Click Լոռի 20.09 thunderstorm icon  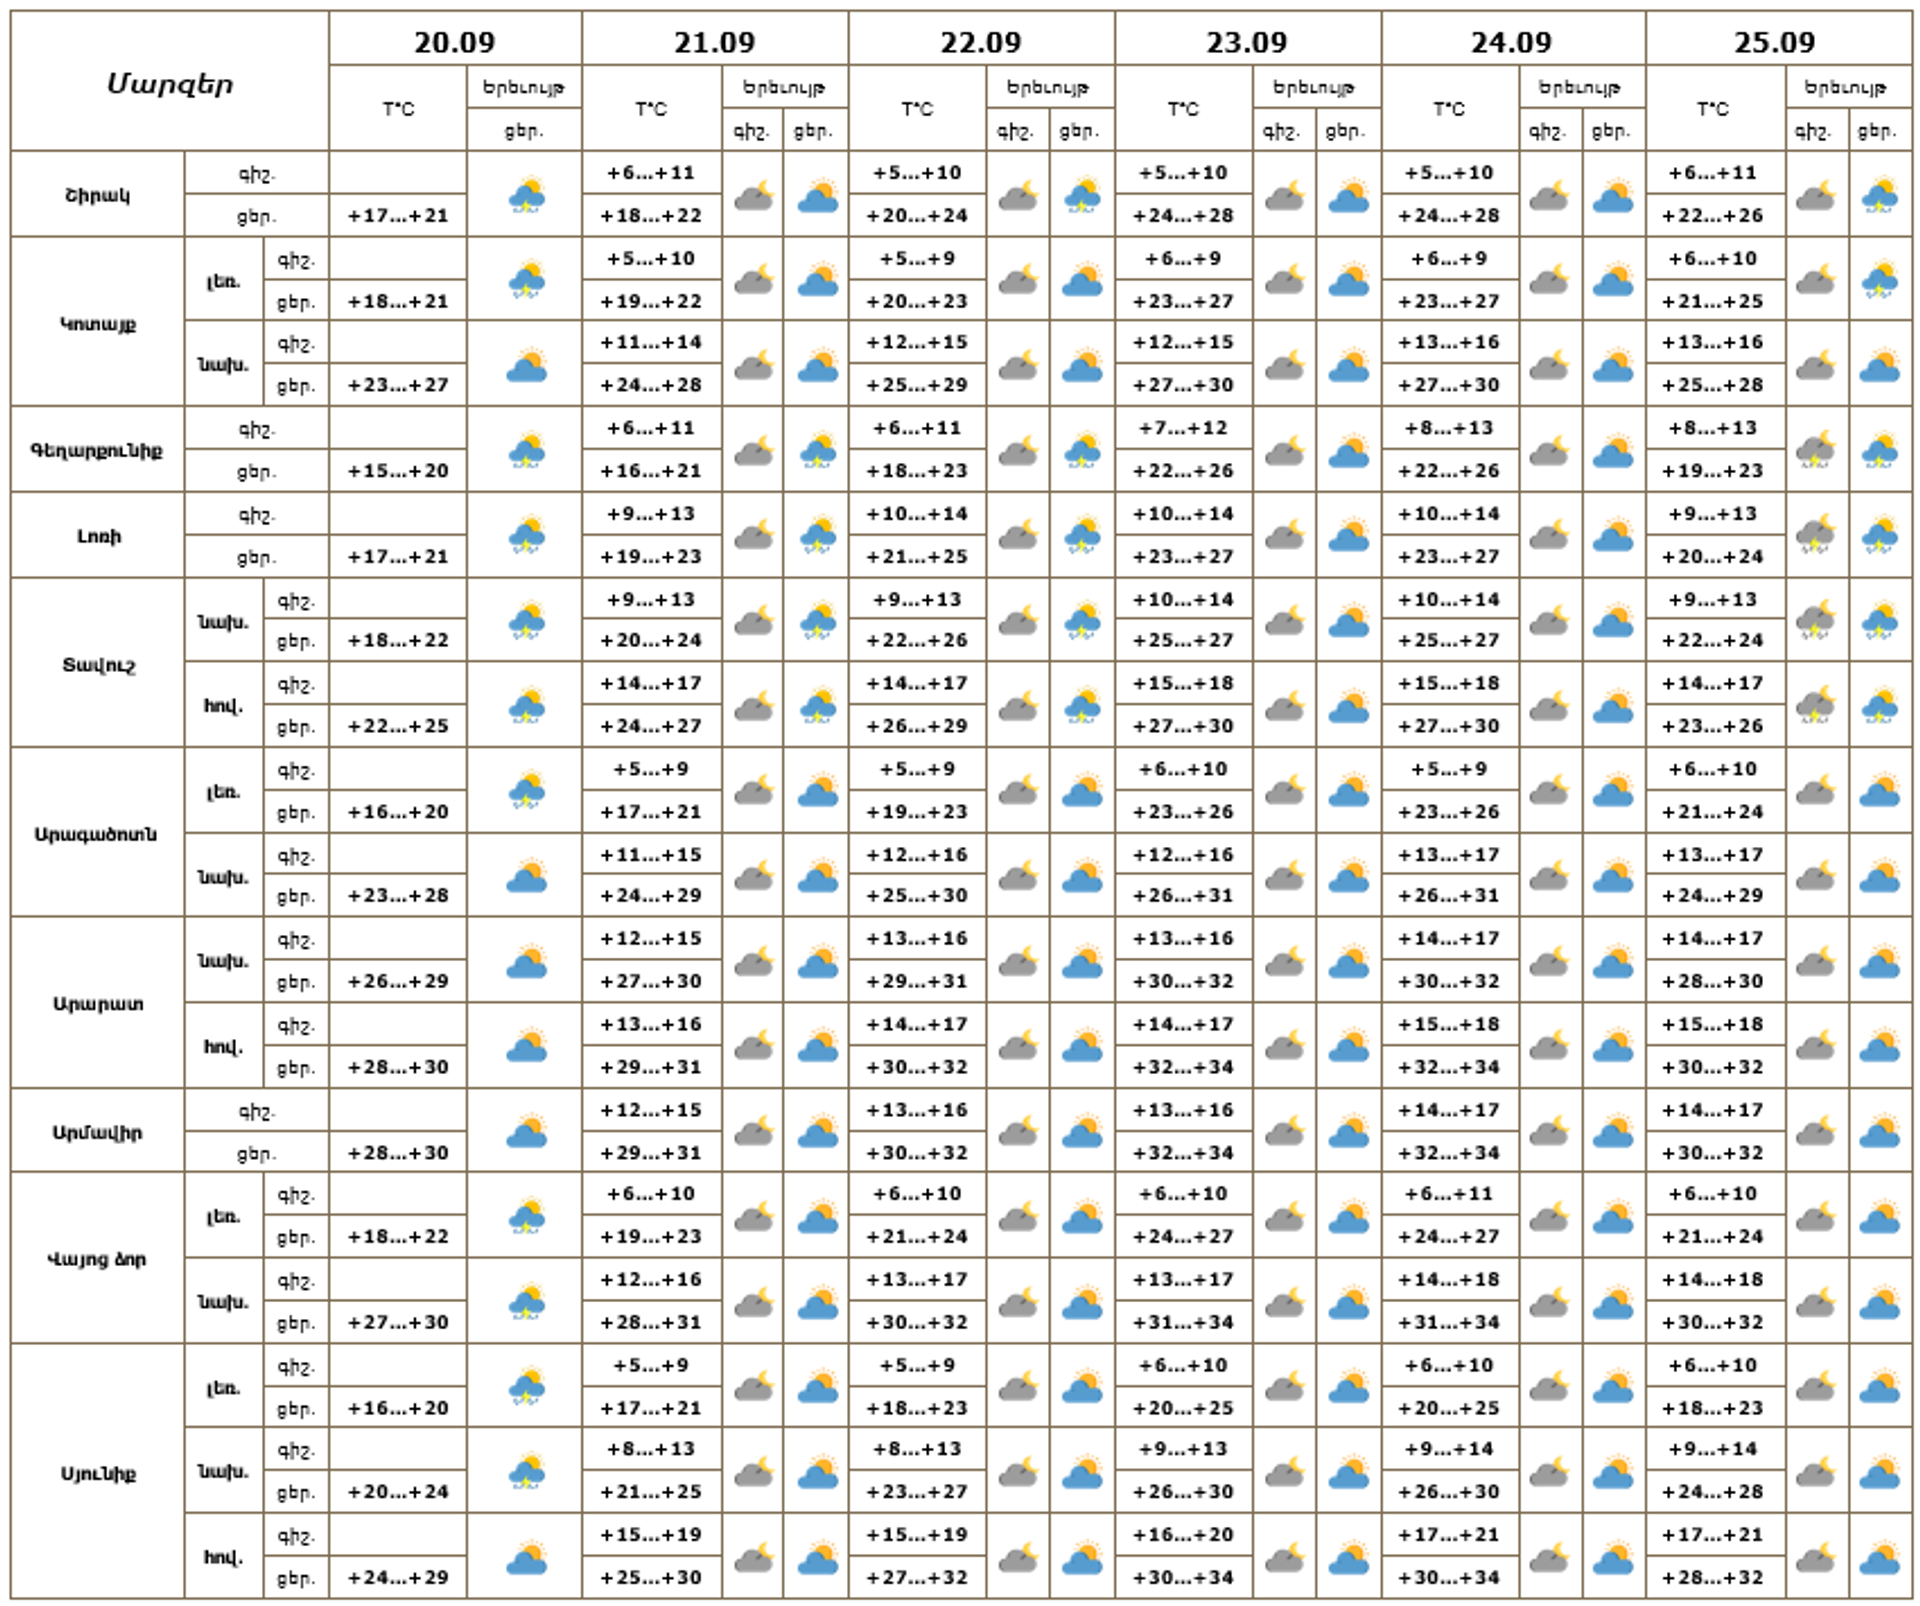[x=526, y=536]
